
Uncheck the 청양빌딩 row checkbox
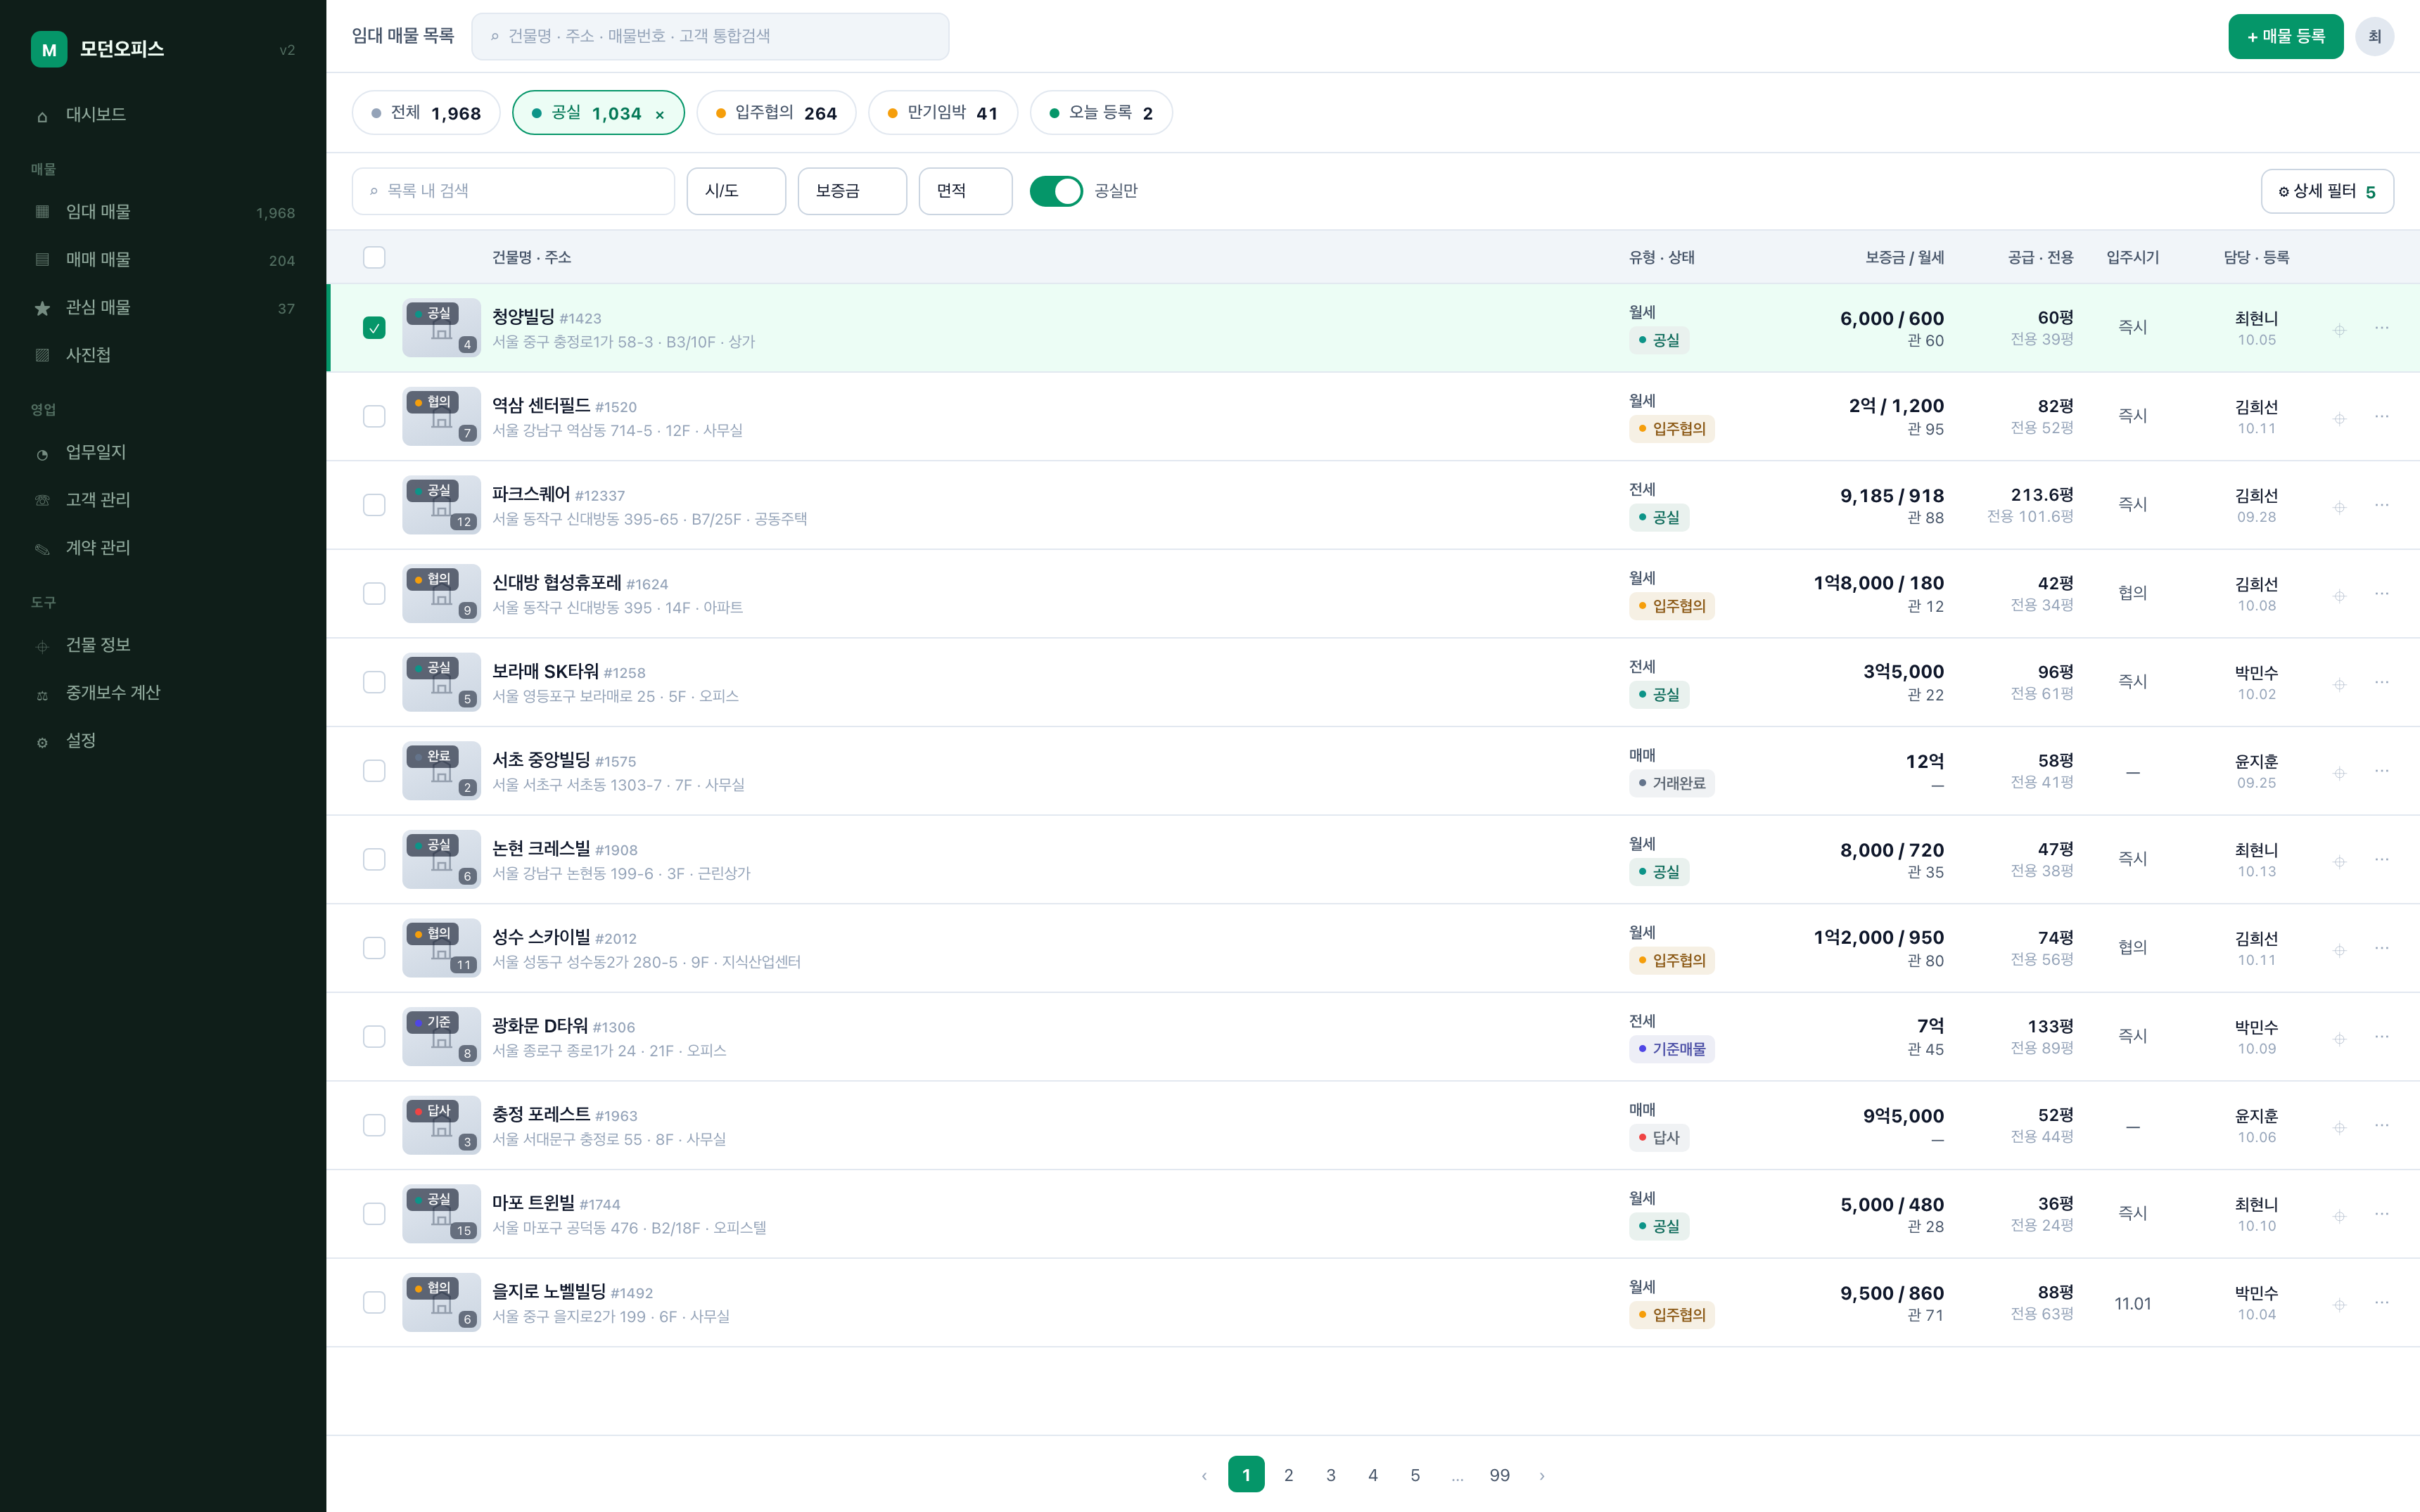374,328
